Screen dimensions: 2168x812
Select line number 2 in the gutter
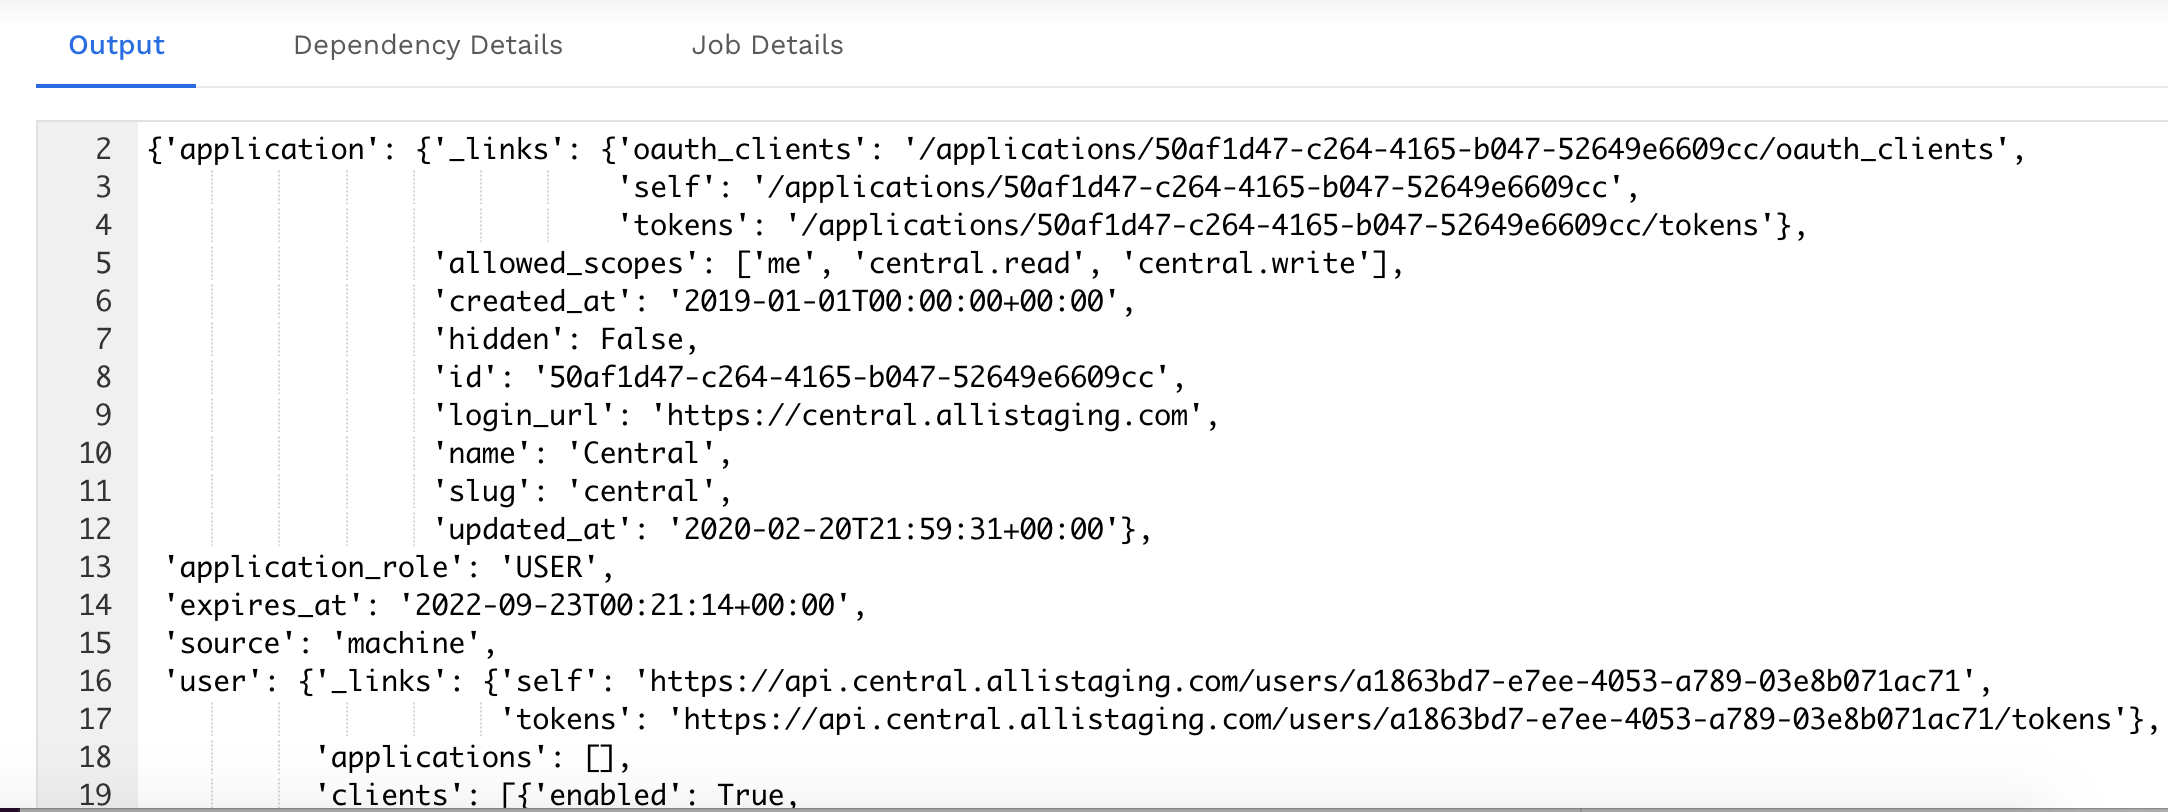coord(95,148)
